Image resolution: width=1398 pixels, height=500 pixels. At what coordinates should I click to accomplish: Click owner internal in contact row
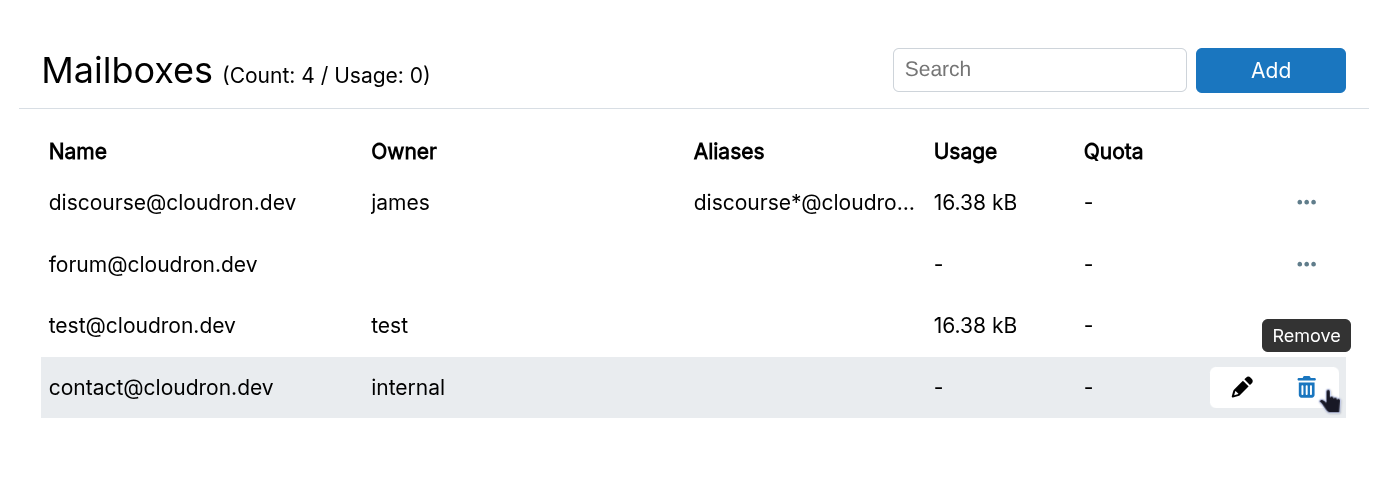(x=408, y=388)
